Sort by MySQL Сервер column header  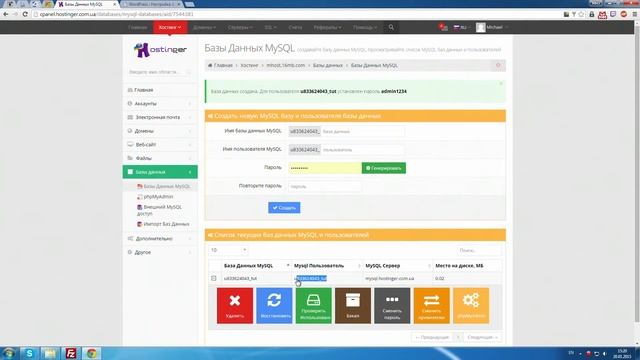coord(398,266)
